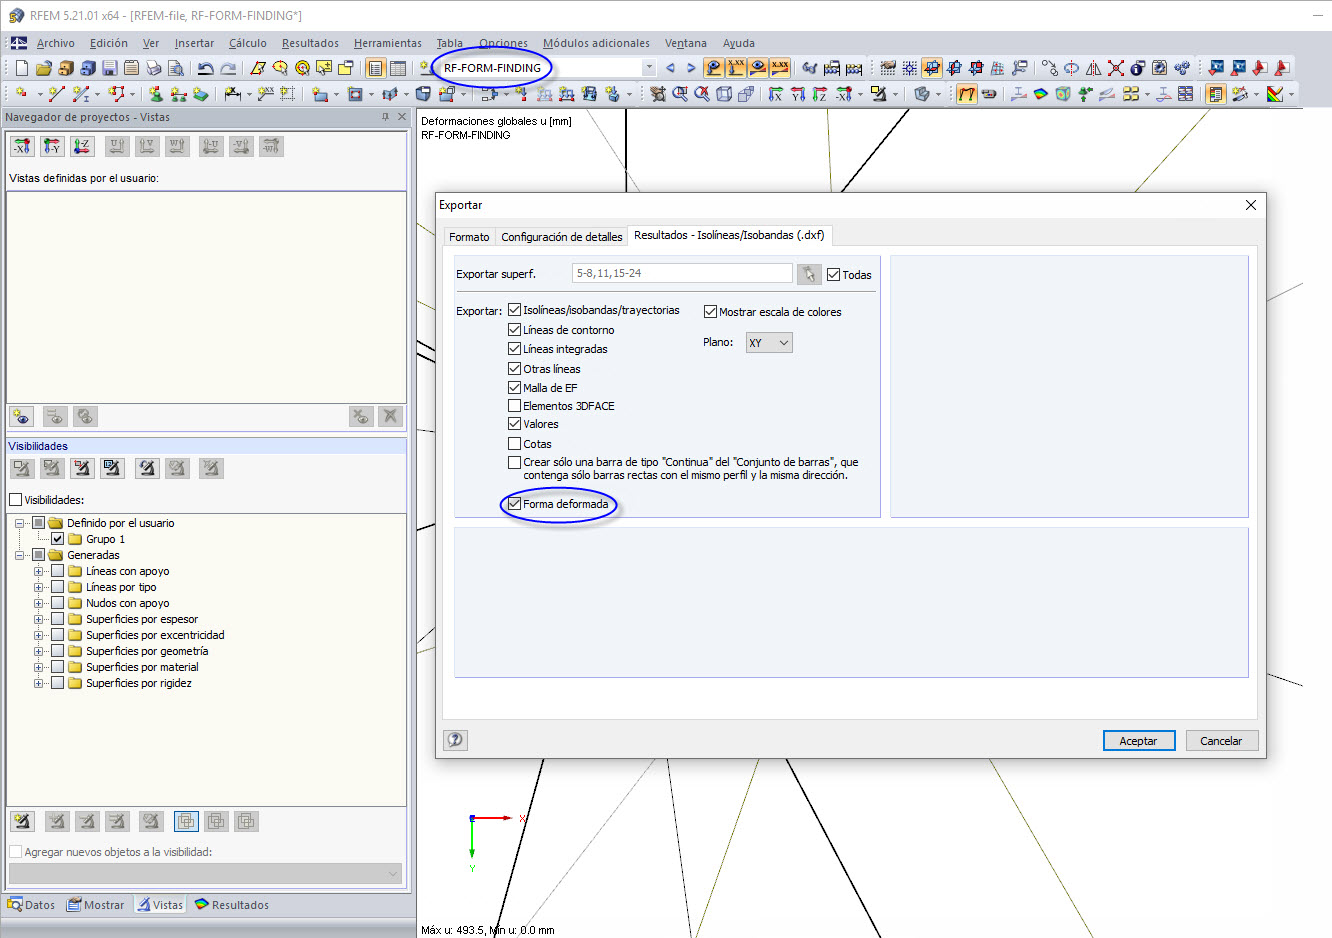Toggle Líneas integradas checkbox
The height and width of the screenshot is (938, 1332).
tap(514, 349)
